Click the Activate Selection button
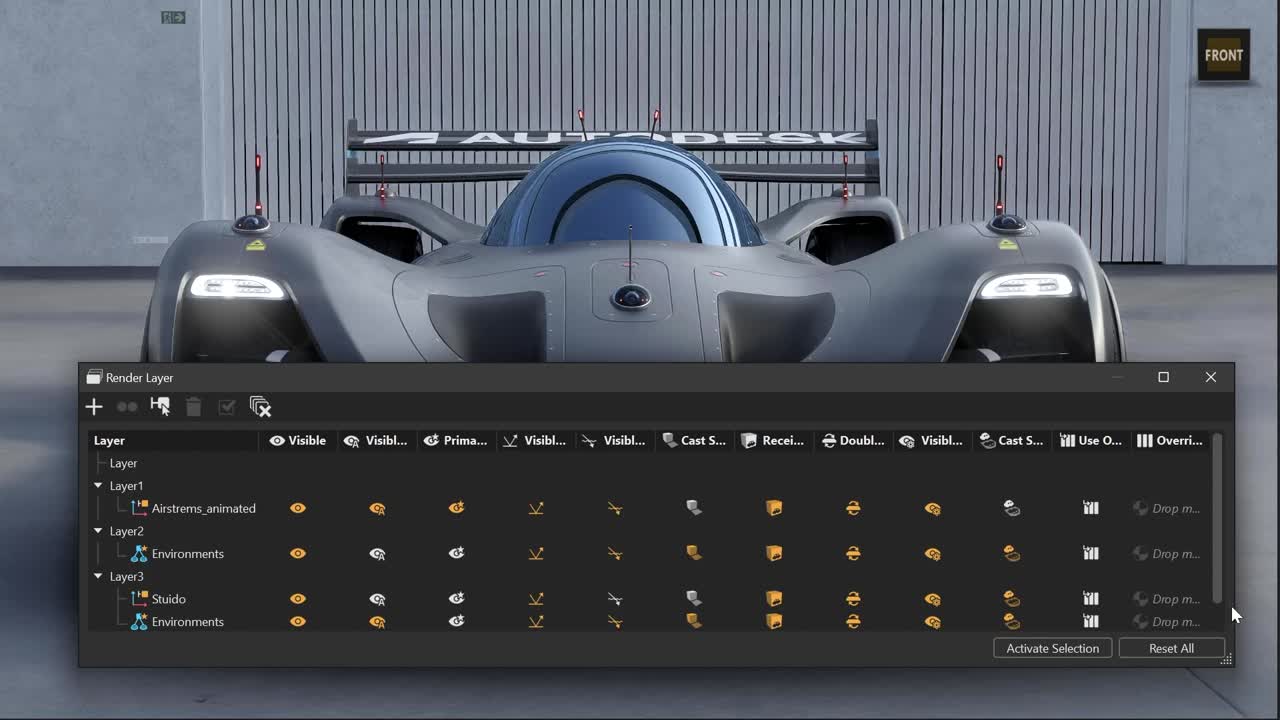This screenshot has height=720, width=1280. coord(1052,648)
